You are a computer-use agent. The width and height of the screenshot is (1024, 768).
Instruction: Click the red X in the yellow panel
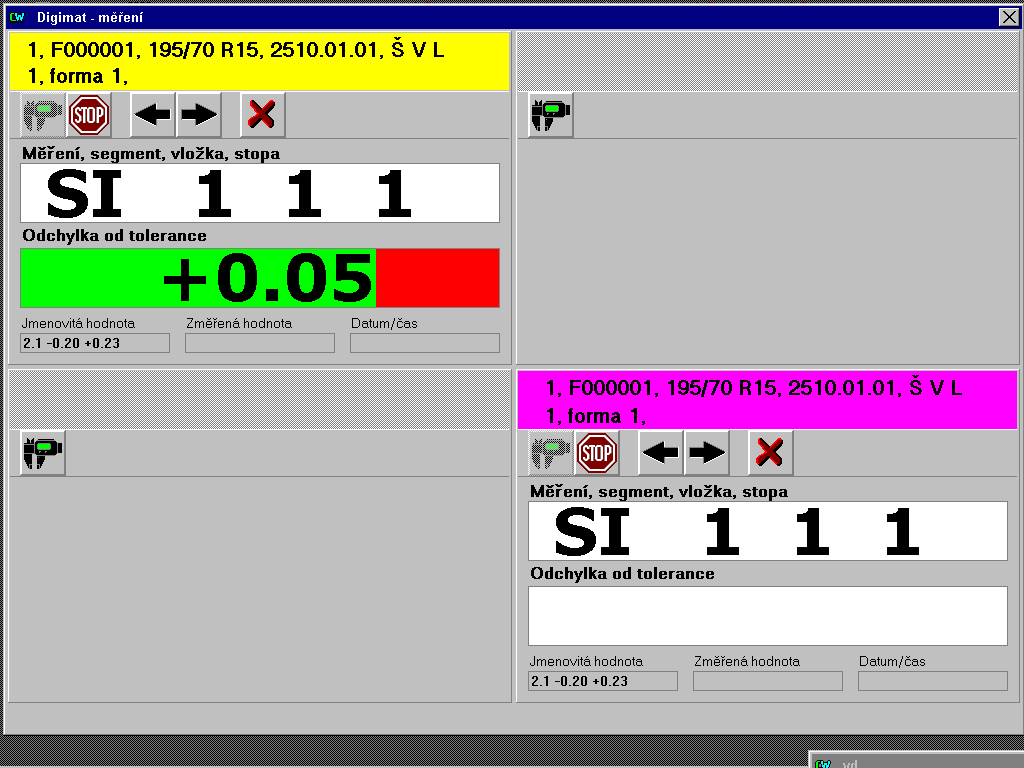click(x=262, y=115)
